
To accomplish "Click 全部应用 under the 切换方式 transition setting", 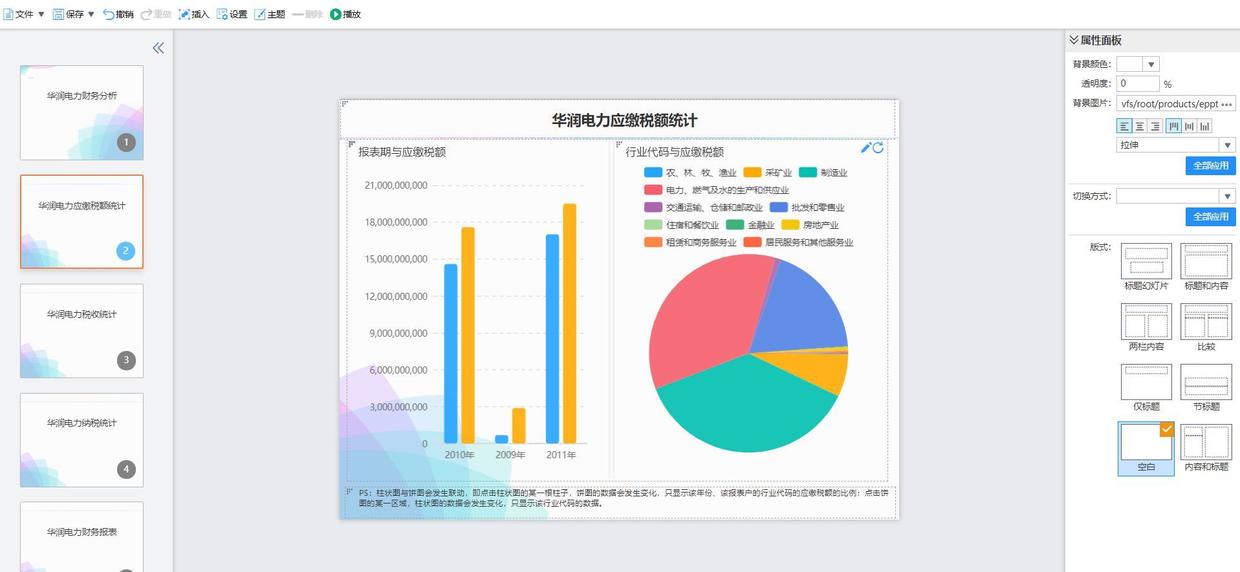I will (1210, 217).
